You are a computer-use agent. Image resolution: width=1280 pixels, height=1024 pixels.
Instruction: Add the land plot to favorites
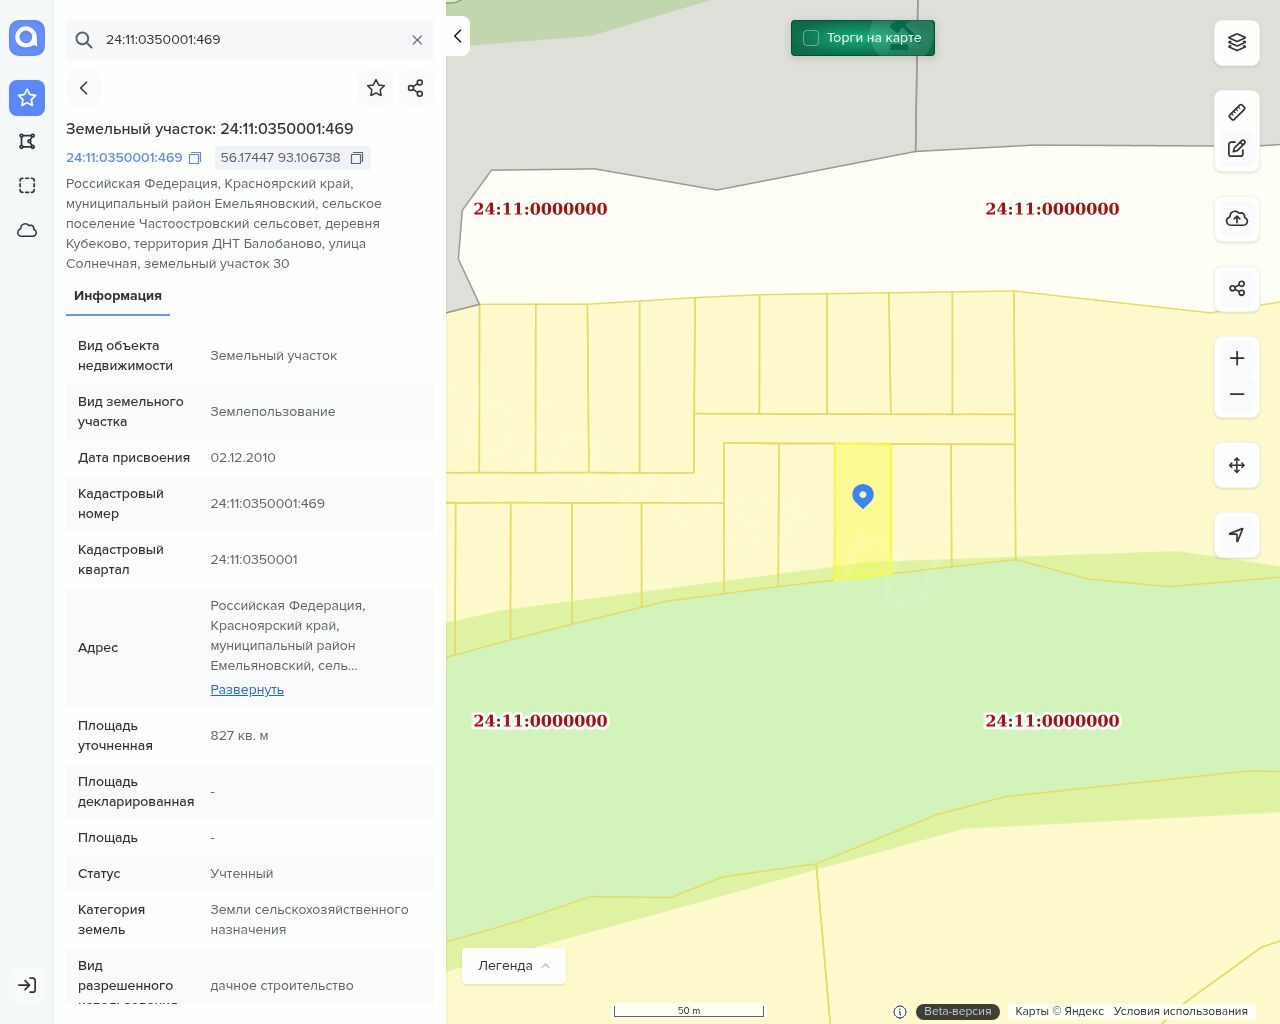click(376, 88)
